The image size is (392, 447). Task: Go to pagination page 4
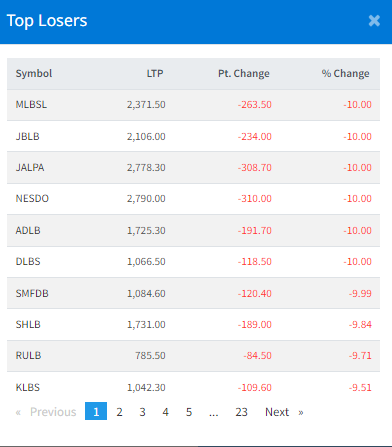pos(165,412)
